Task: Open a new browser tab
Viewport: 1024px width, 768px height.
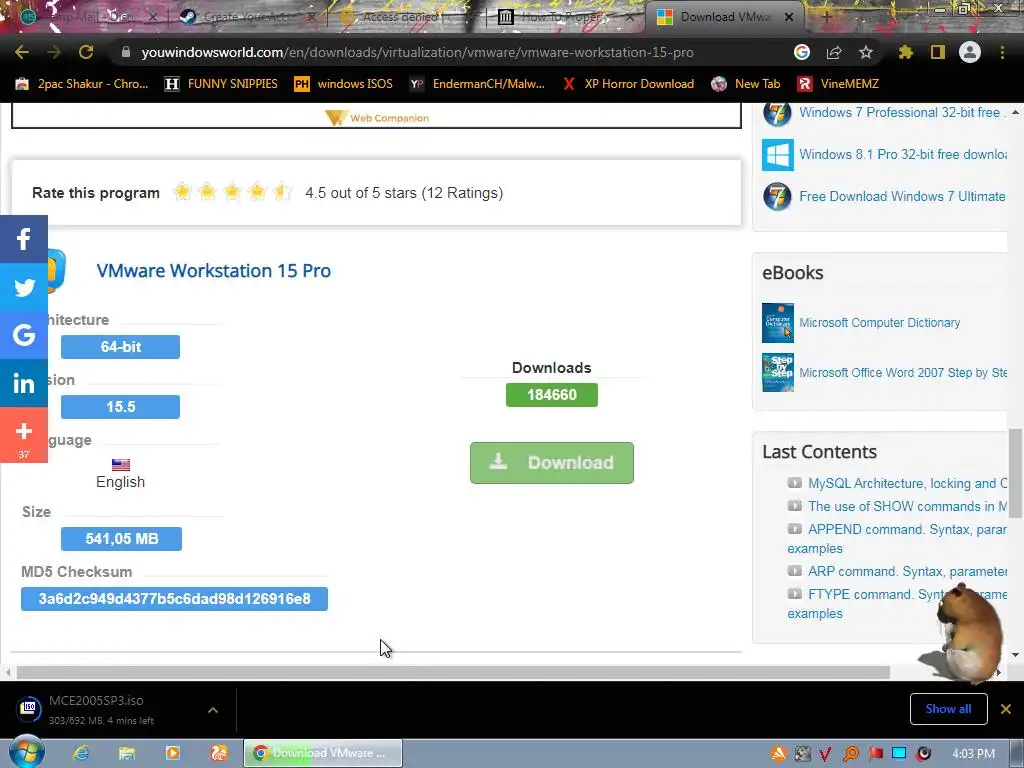Action: (x=826, y=17)
